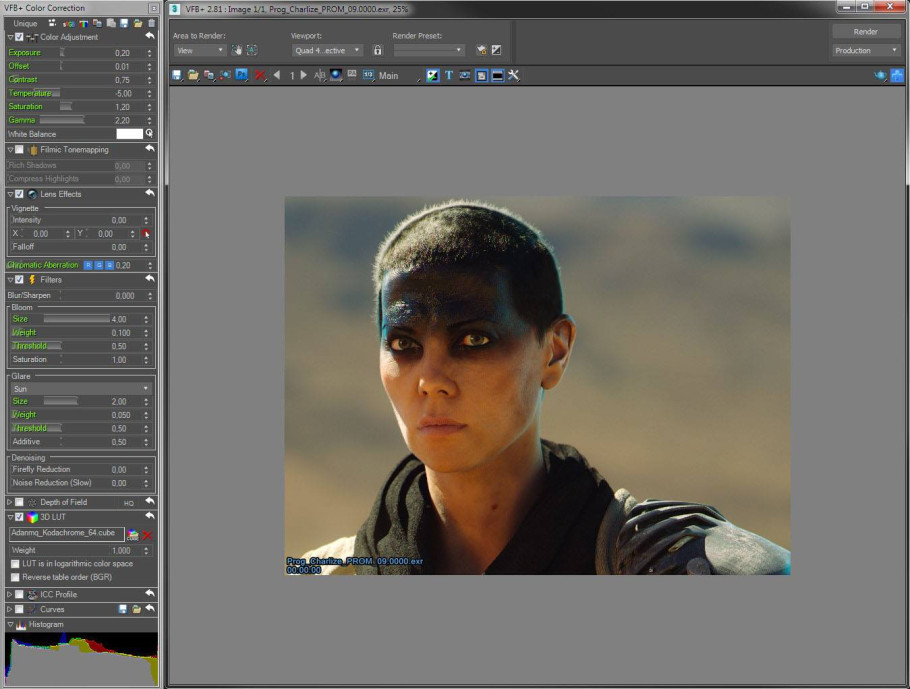Click the render setup icon beside Render Preset
The image size is (910, 689).
[x=481, y=50]
